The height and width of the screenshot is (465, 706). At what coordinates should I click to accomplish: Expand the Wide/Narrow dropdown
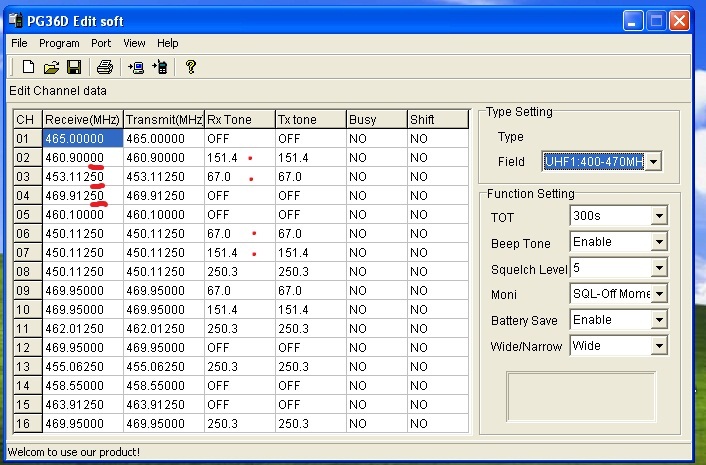point(659,346)
